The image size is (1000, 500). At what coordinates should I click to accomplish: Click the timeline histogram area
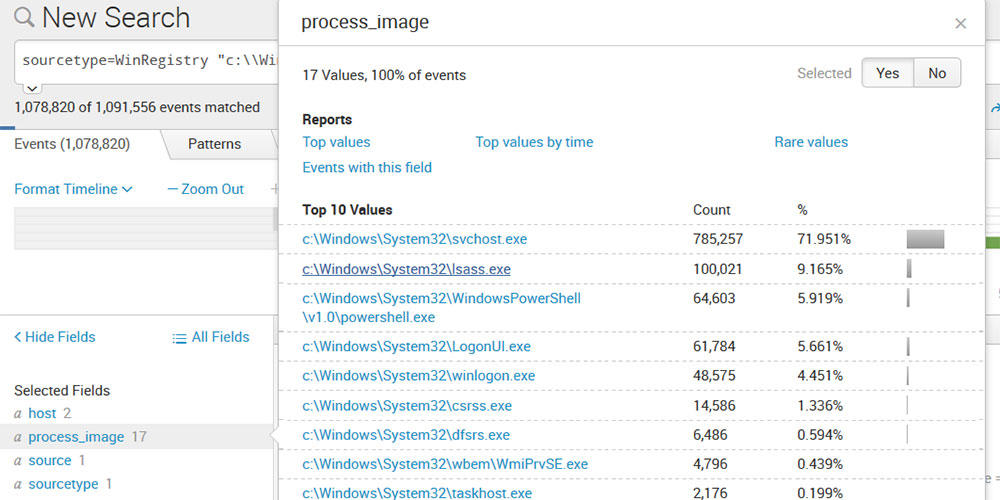(145, 228)
